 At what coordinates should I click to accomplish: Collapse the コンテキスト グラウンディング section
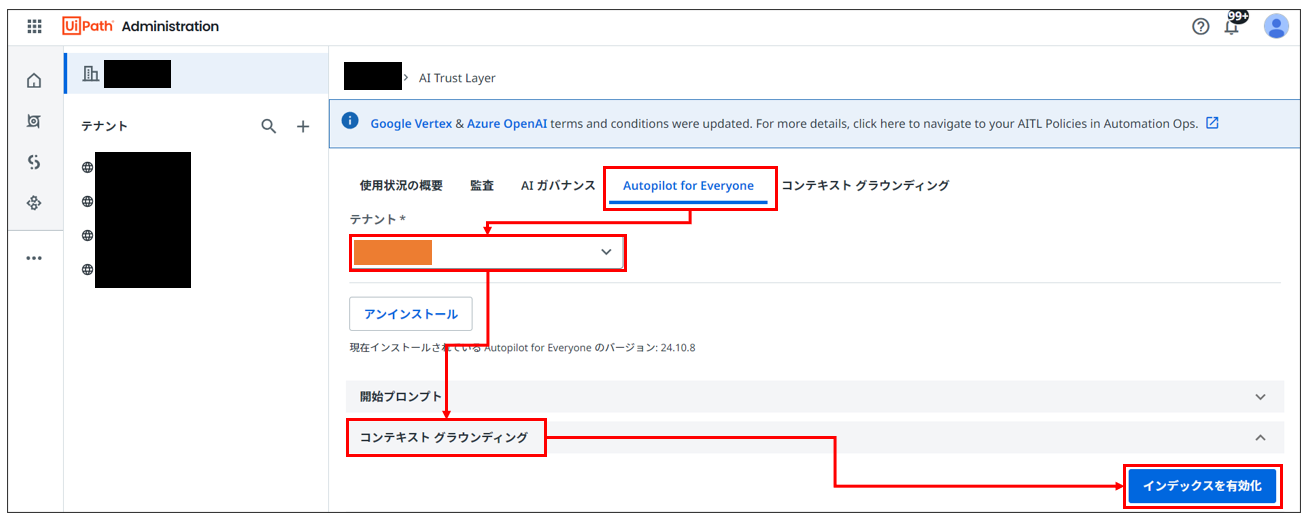[815, 437]
